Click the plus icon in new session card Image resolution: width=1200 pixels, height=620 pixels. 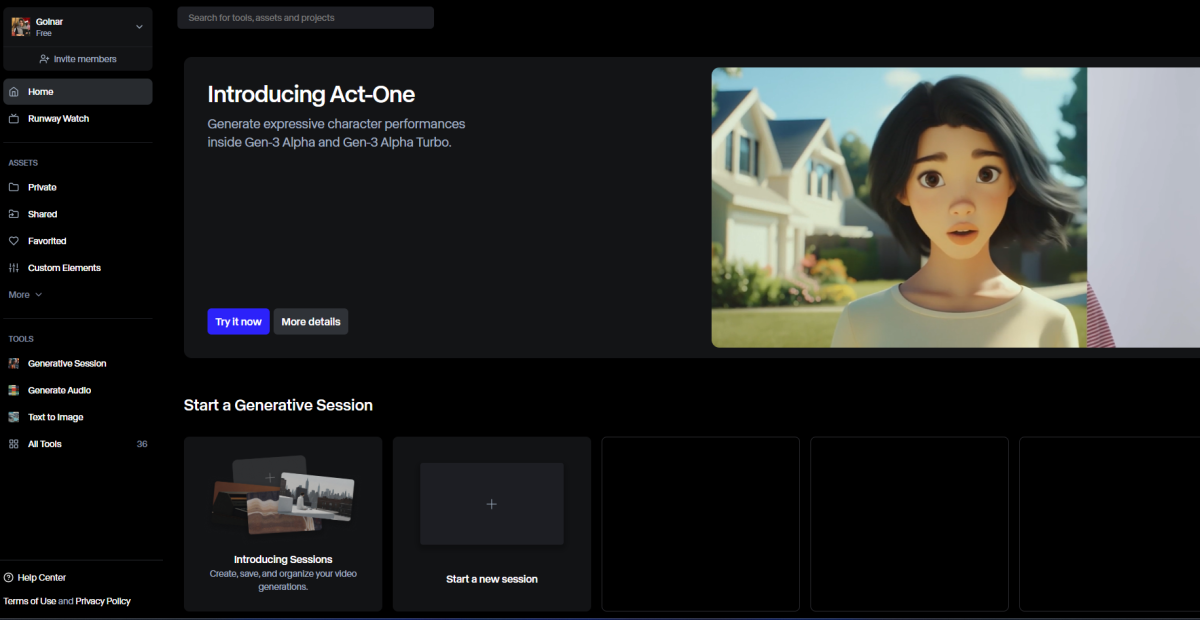[491, 504]
